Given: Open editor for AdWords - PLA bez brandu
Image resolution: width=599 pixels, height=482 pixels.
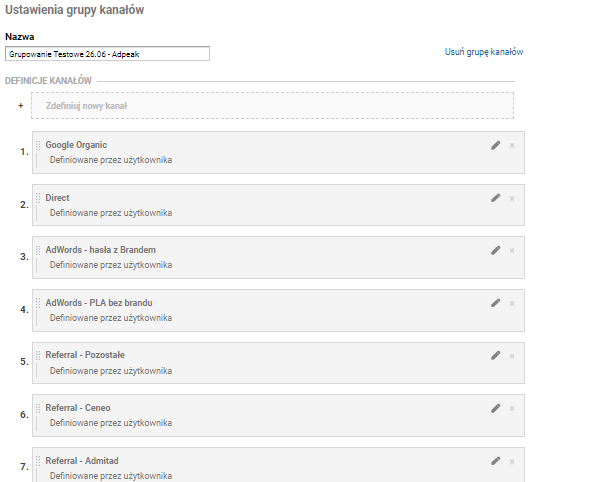Looking at the screenshot, I should point(495,303).
